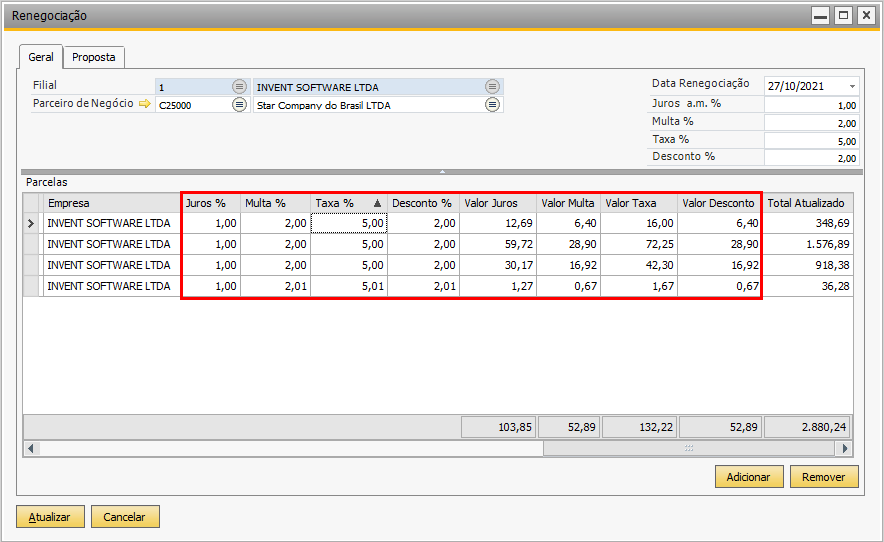Click the Adicionar button

coord(749,477)
